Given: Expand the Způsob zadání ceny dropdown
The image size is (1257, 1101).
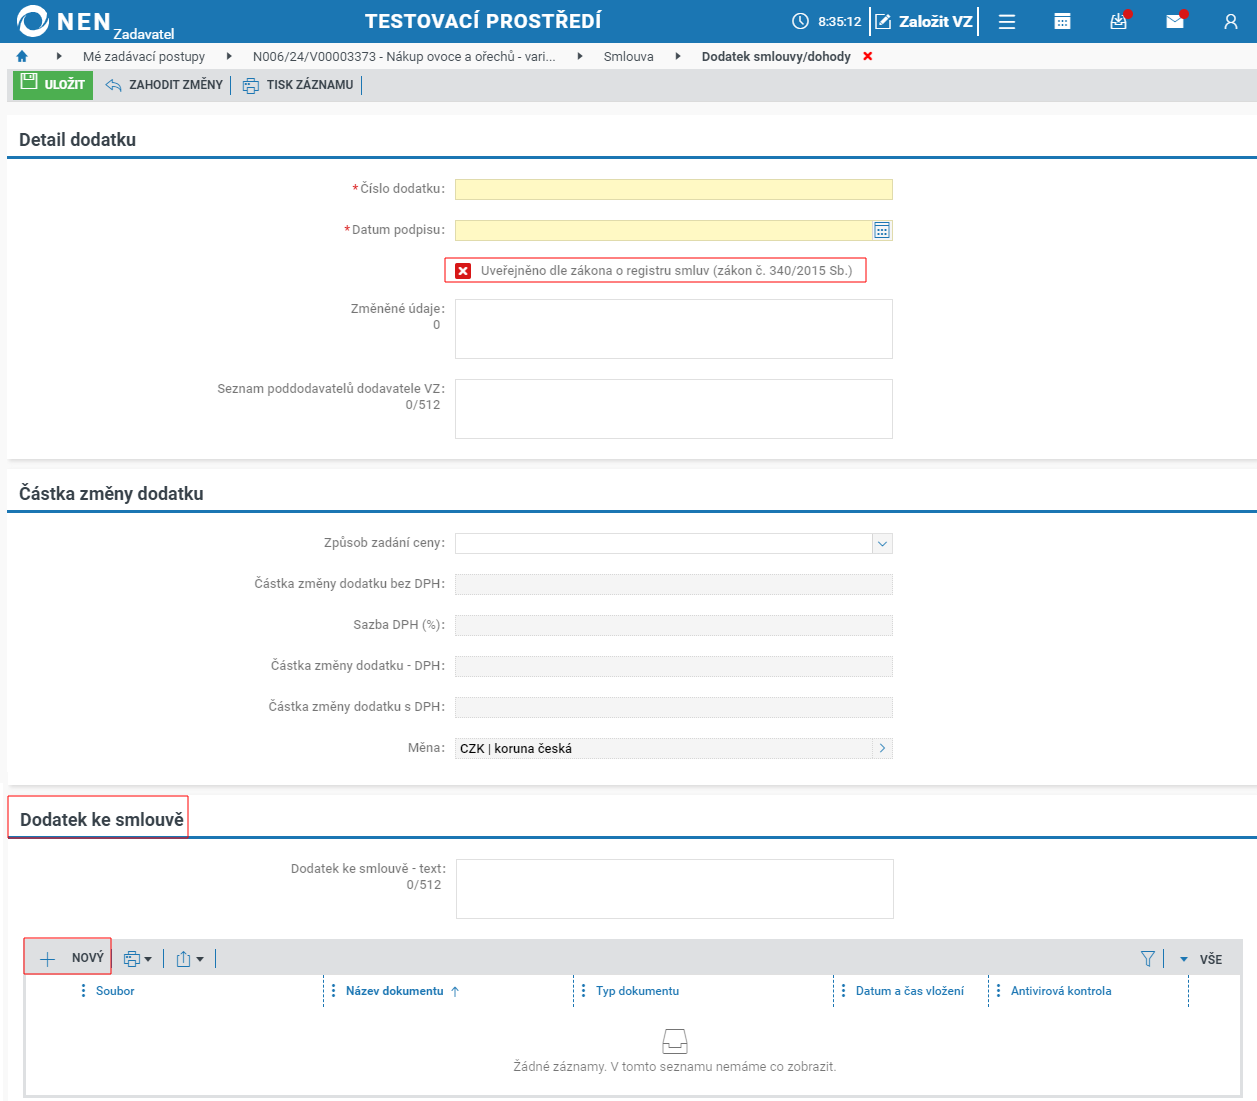Looking at the screenshot, I should click(x=882, y=543).
